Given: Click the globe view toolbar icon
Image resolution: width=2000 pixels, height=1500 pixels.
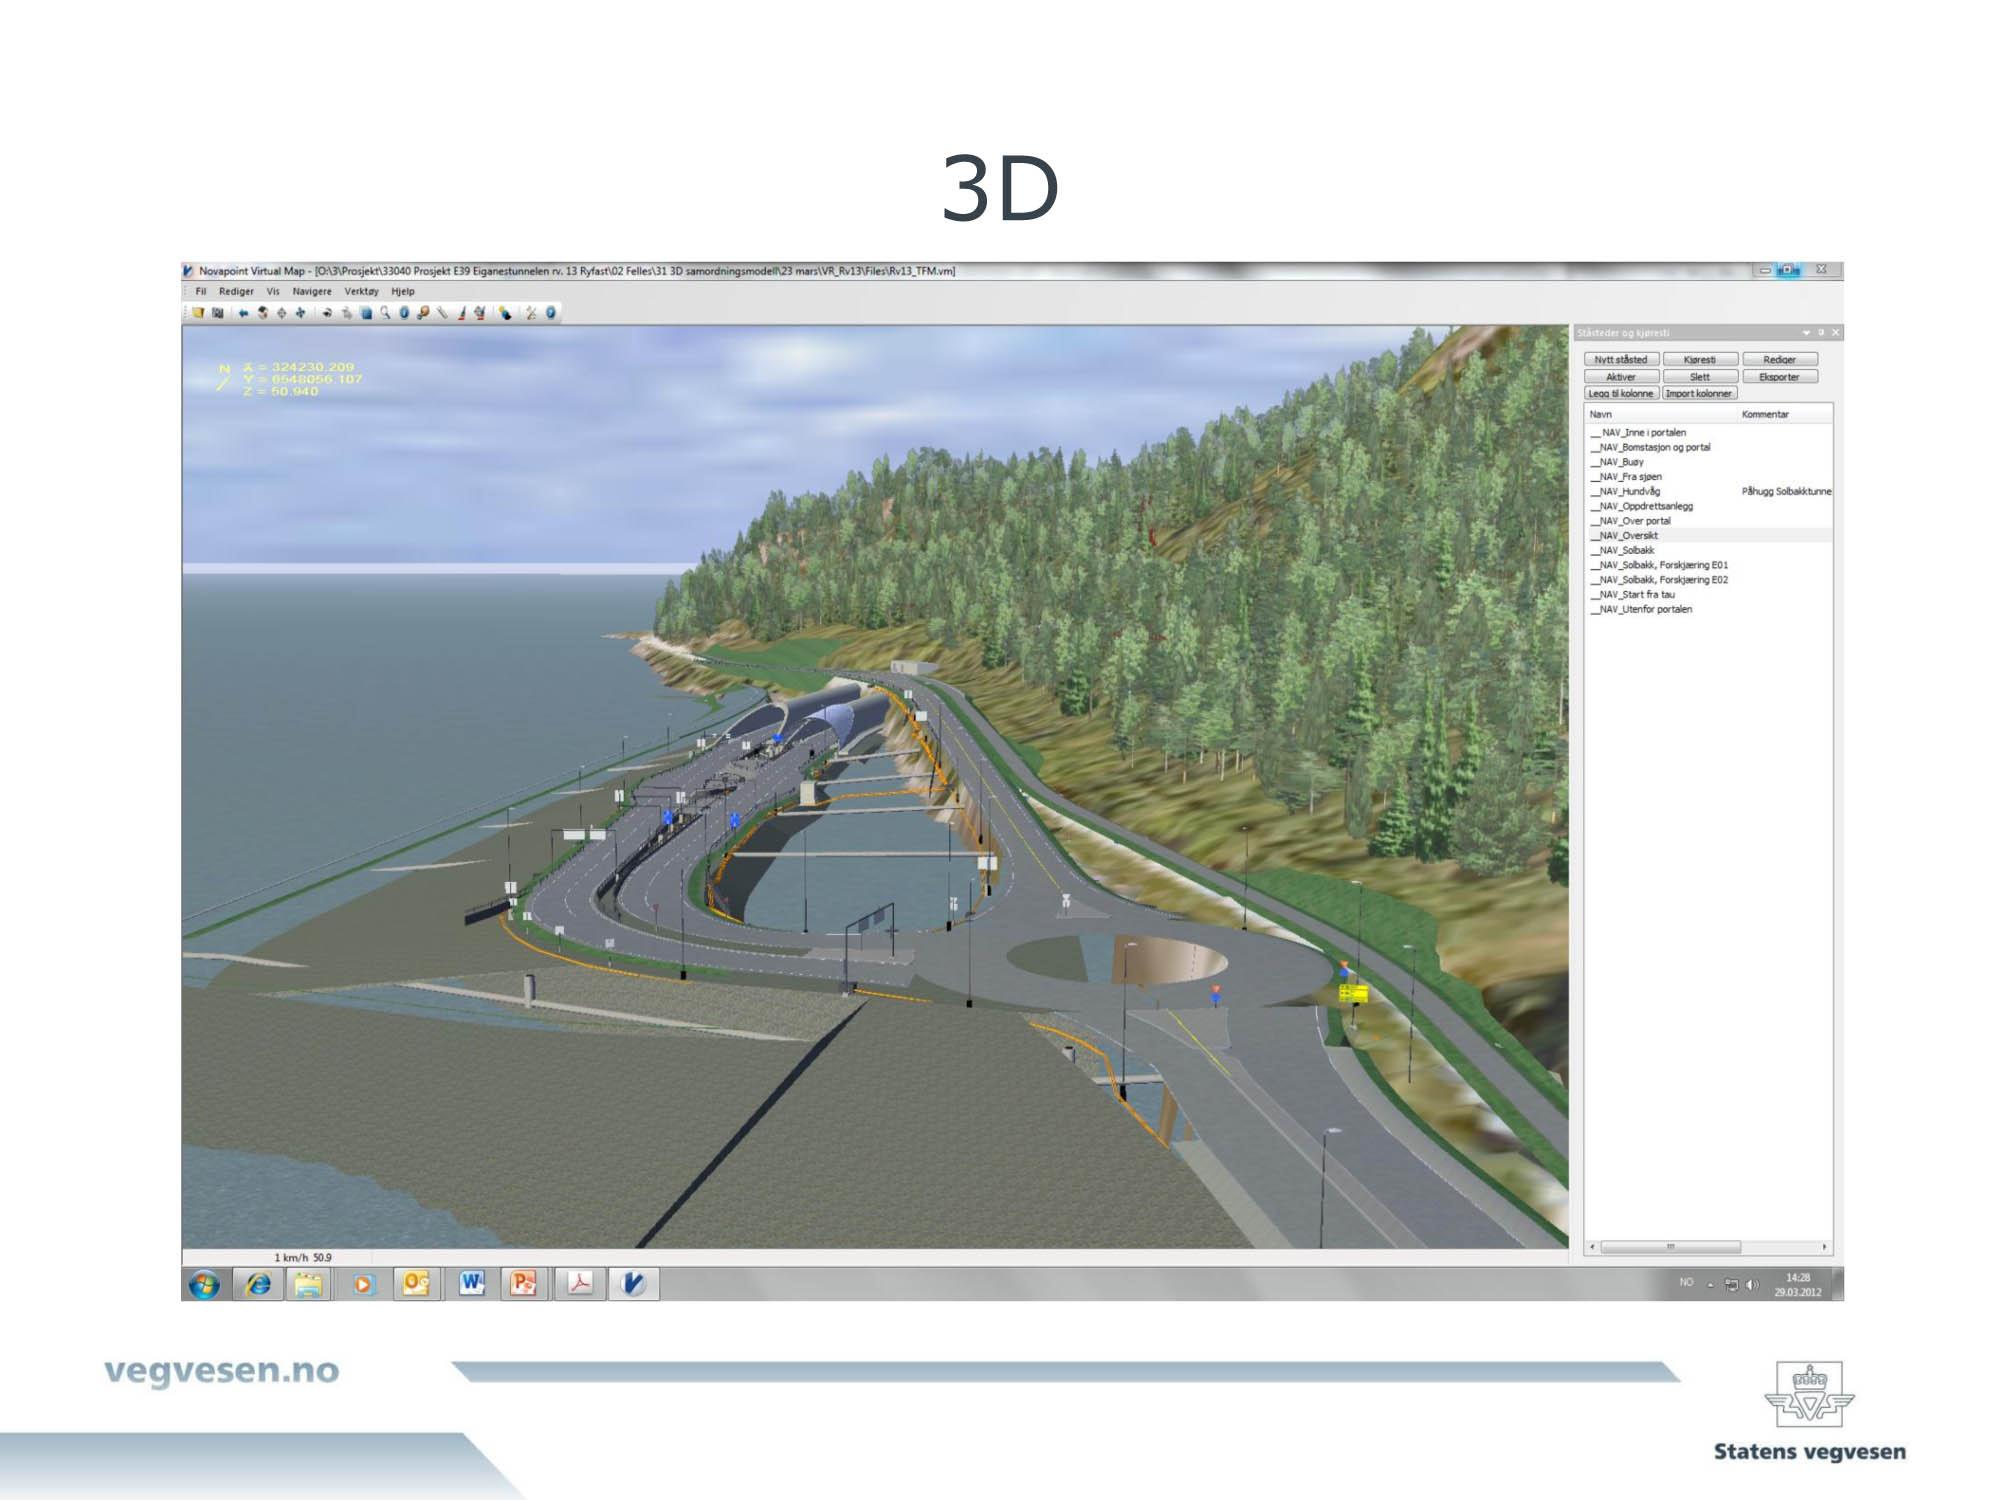Looking at the screenshot, I should point(263,313).
